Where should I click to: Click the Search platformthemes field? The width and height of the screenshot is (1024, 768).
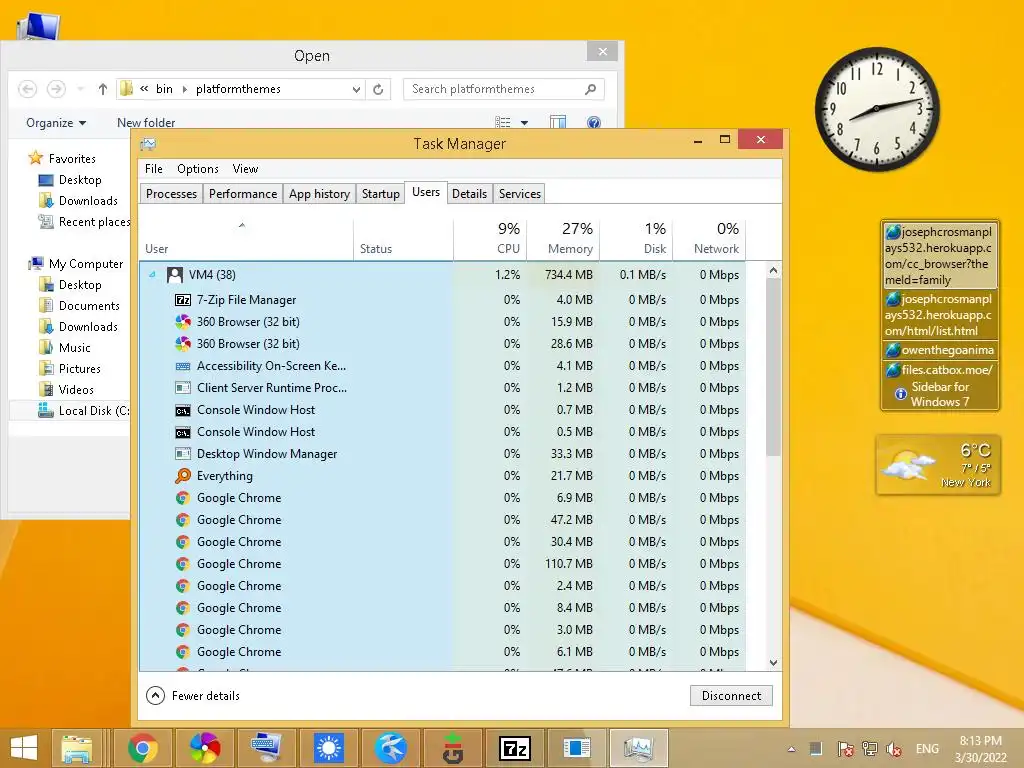(504, 89)
